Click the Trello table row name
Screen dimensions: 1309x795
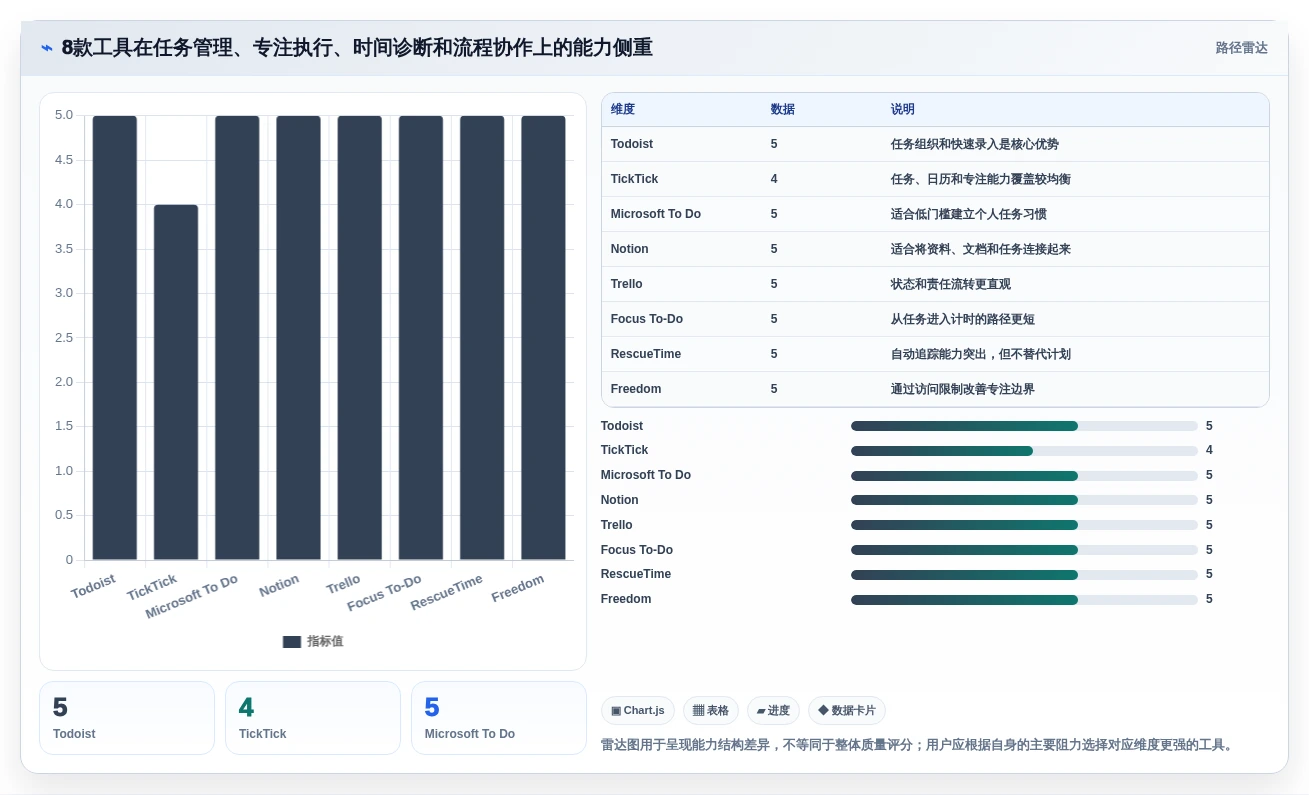pos(627,284)
